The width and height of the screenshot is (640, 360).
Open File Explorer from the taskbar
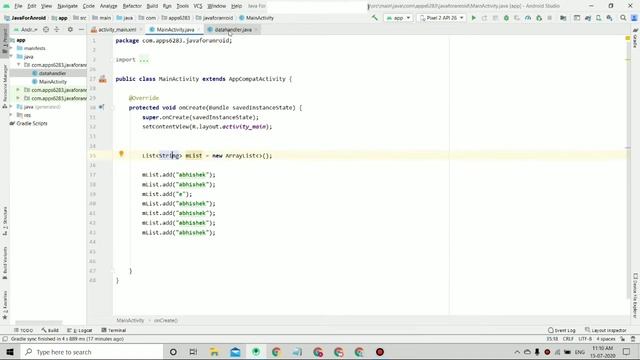point(214,352)
